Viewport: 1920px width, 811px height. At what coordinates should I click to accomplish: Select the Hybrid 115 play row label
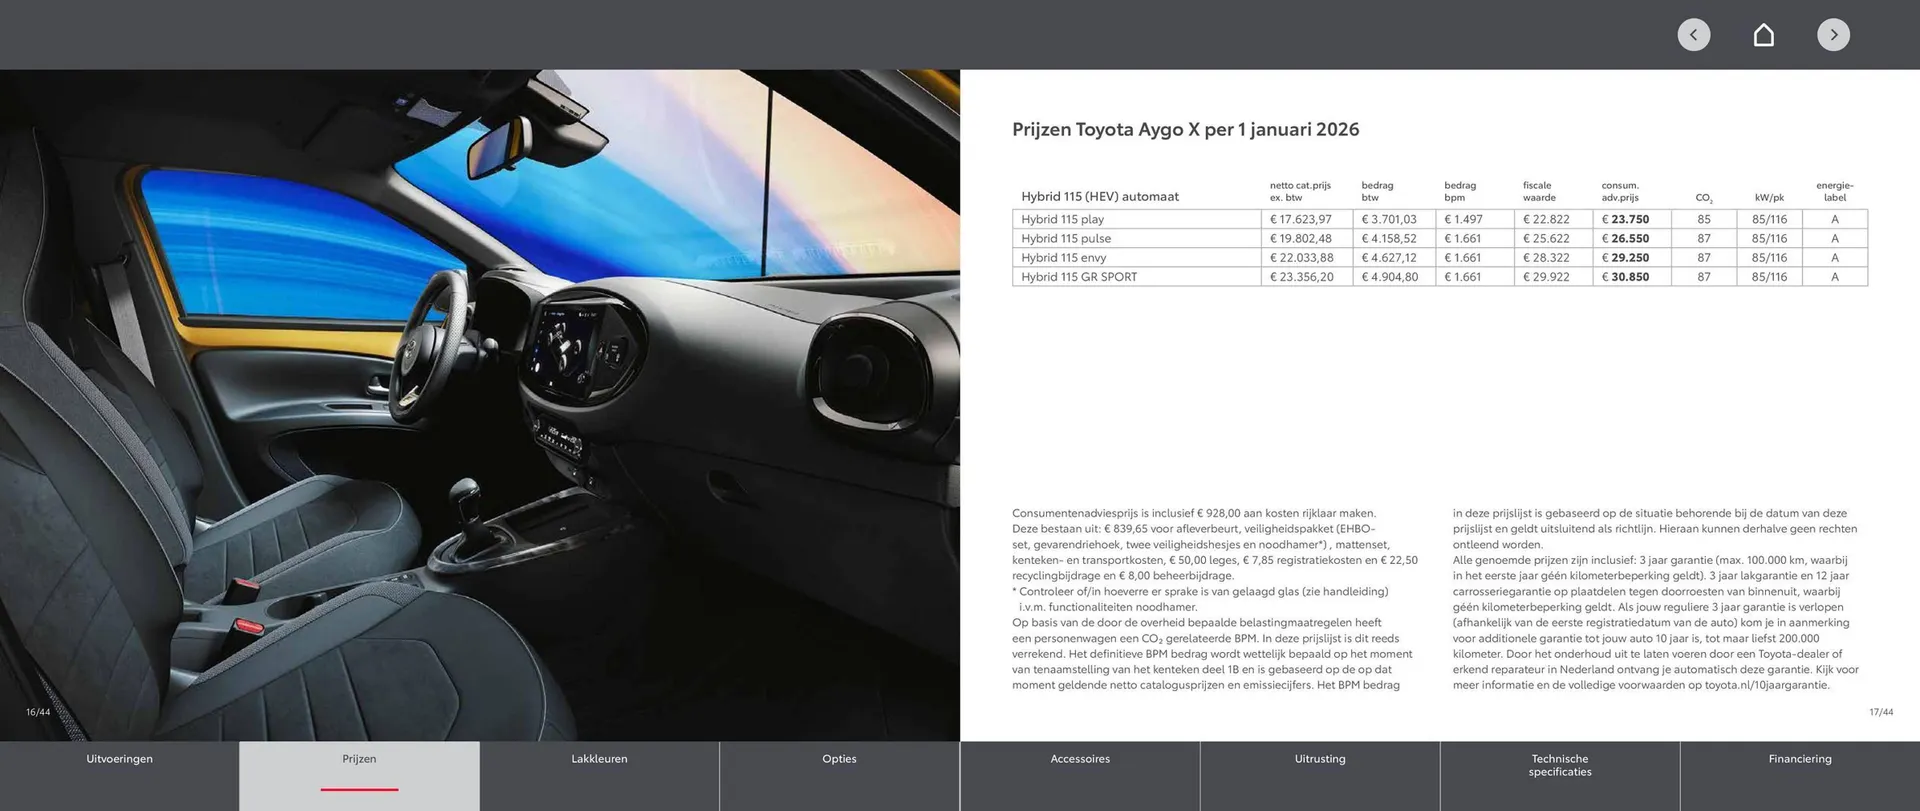1062,219
